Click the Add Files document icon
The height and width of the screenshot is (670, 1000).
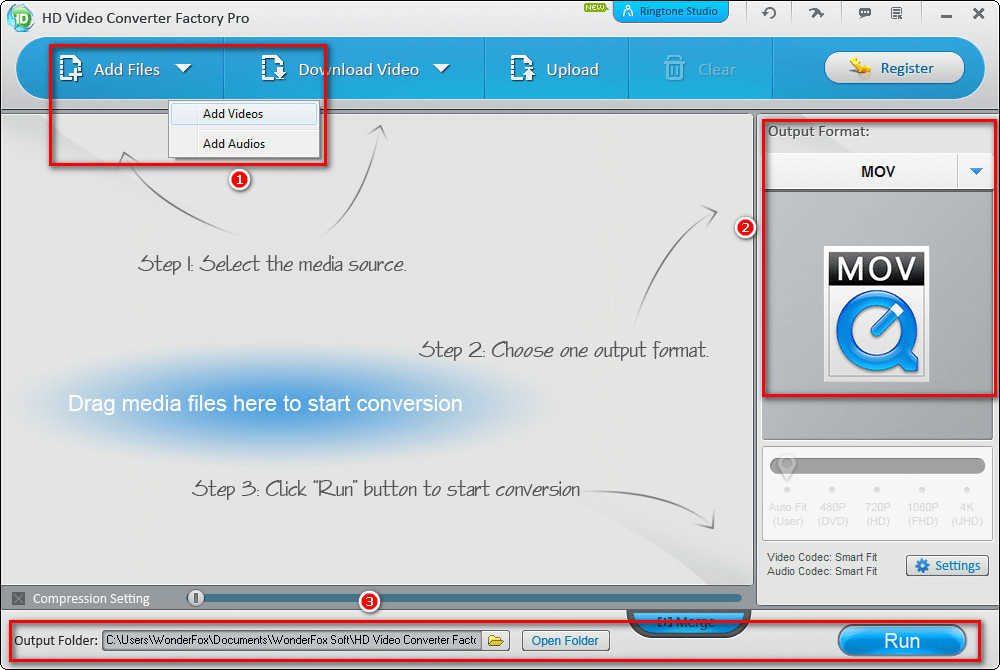(71, 68)
